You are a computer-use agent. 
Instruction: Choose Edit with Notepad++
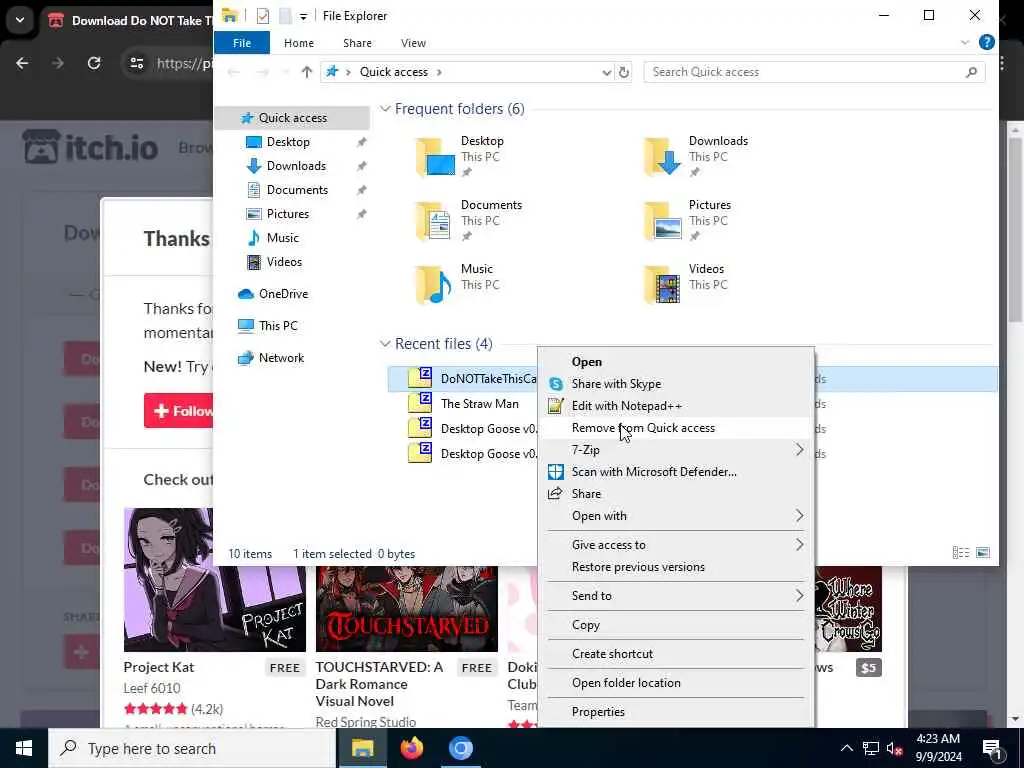[x=675, y=406]
